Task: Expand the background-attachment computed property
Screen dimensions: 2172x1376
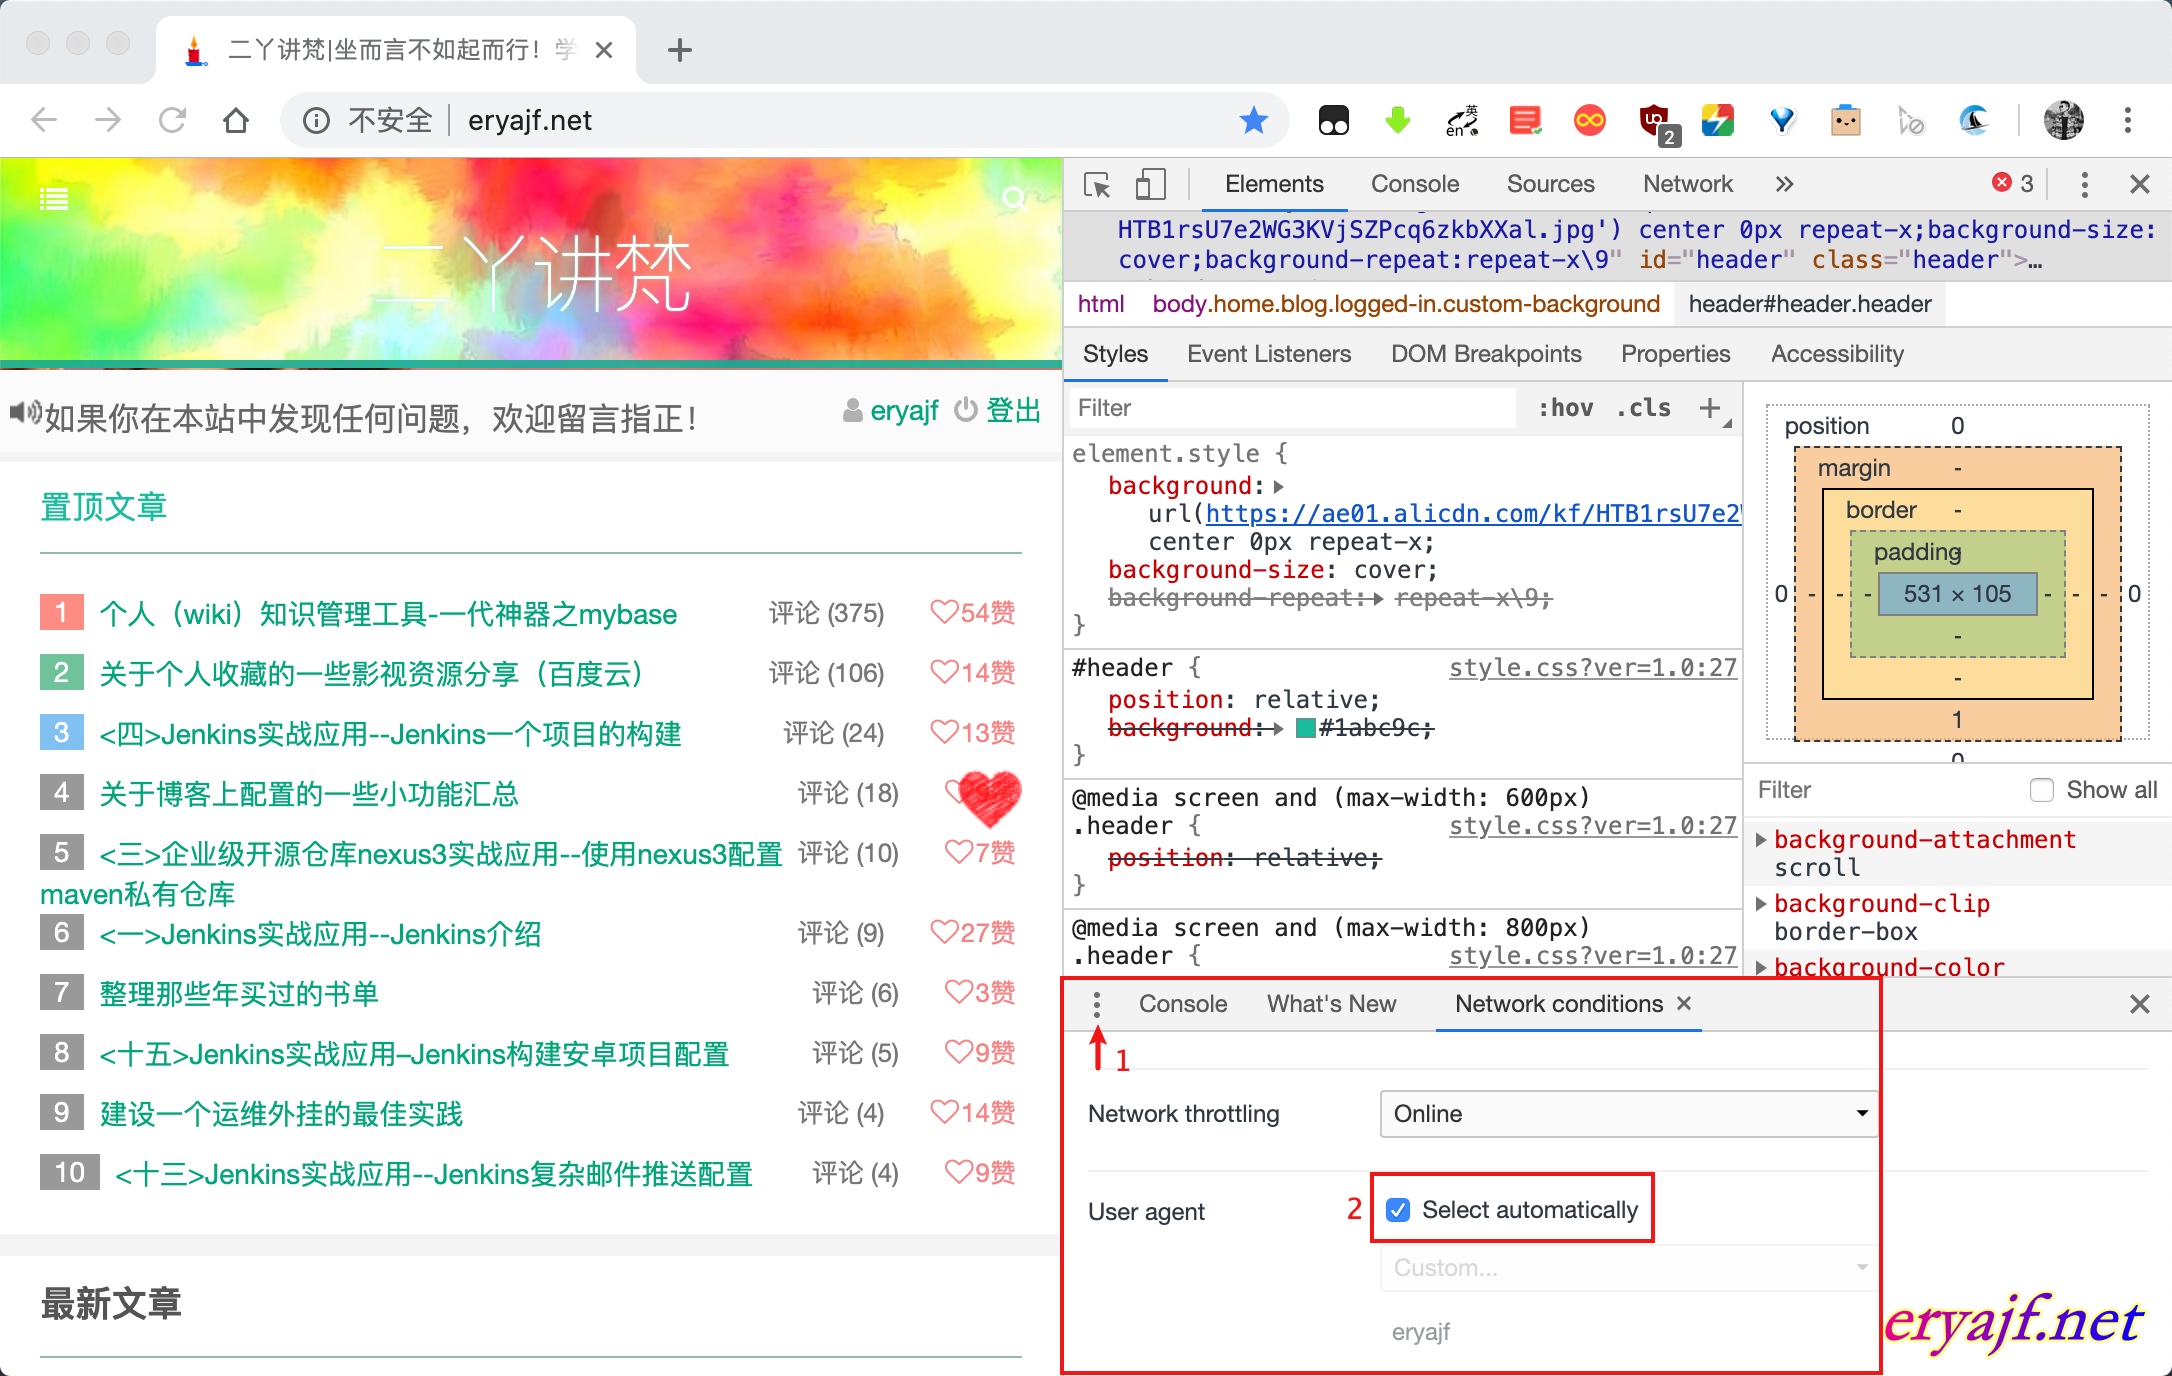Action: pos(1761,840)
